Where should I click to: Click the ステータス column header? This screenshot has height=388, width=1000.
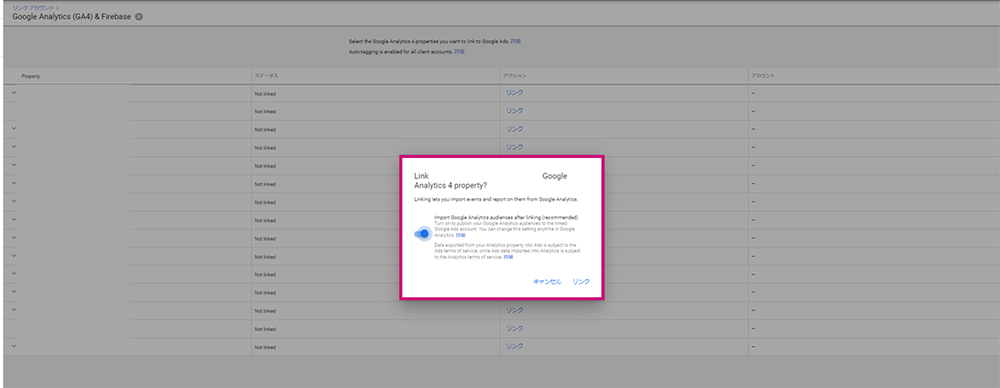click(x=266, y=76)
